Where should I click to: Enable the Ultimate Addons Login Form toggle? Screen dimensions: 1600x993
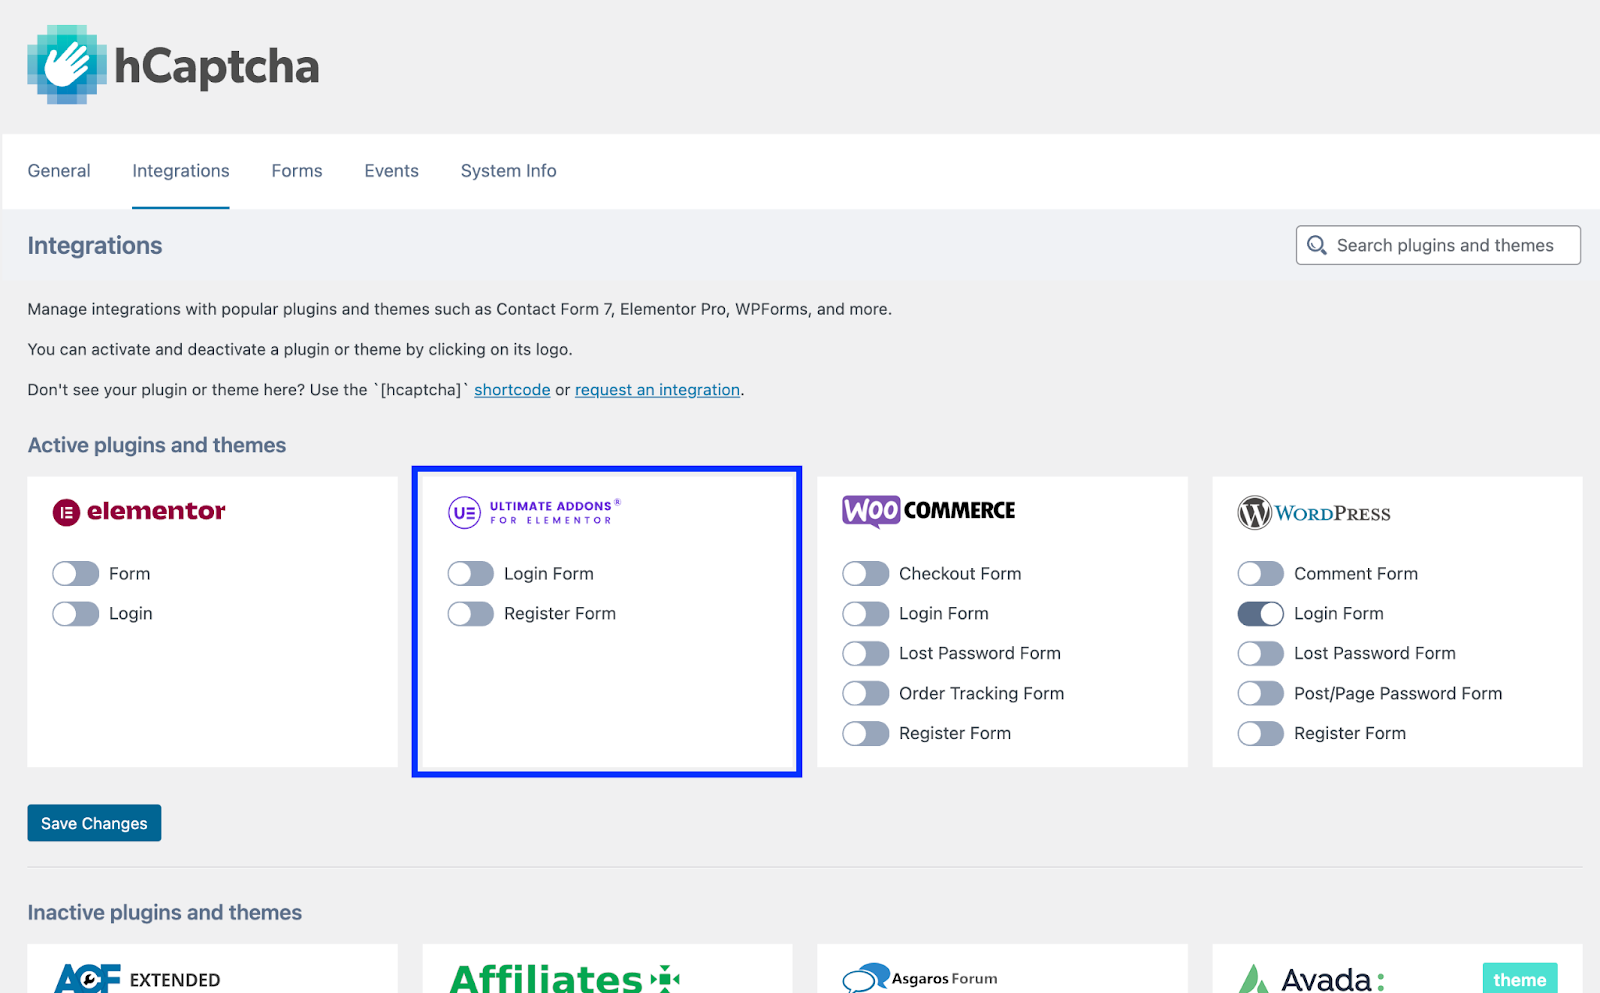[x=470, y=573]
